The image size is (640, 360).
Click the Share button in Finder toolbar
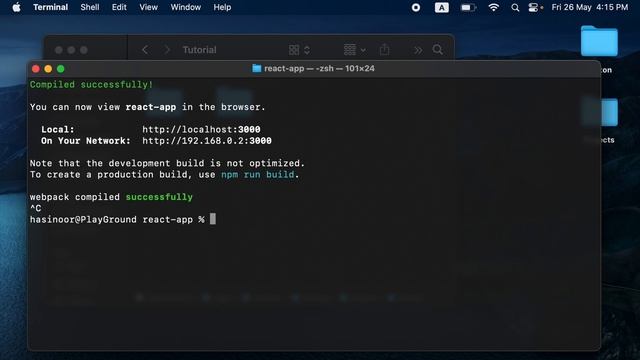(x=384, y=49)
